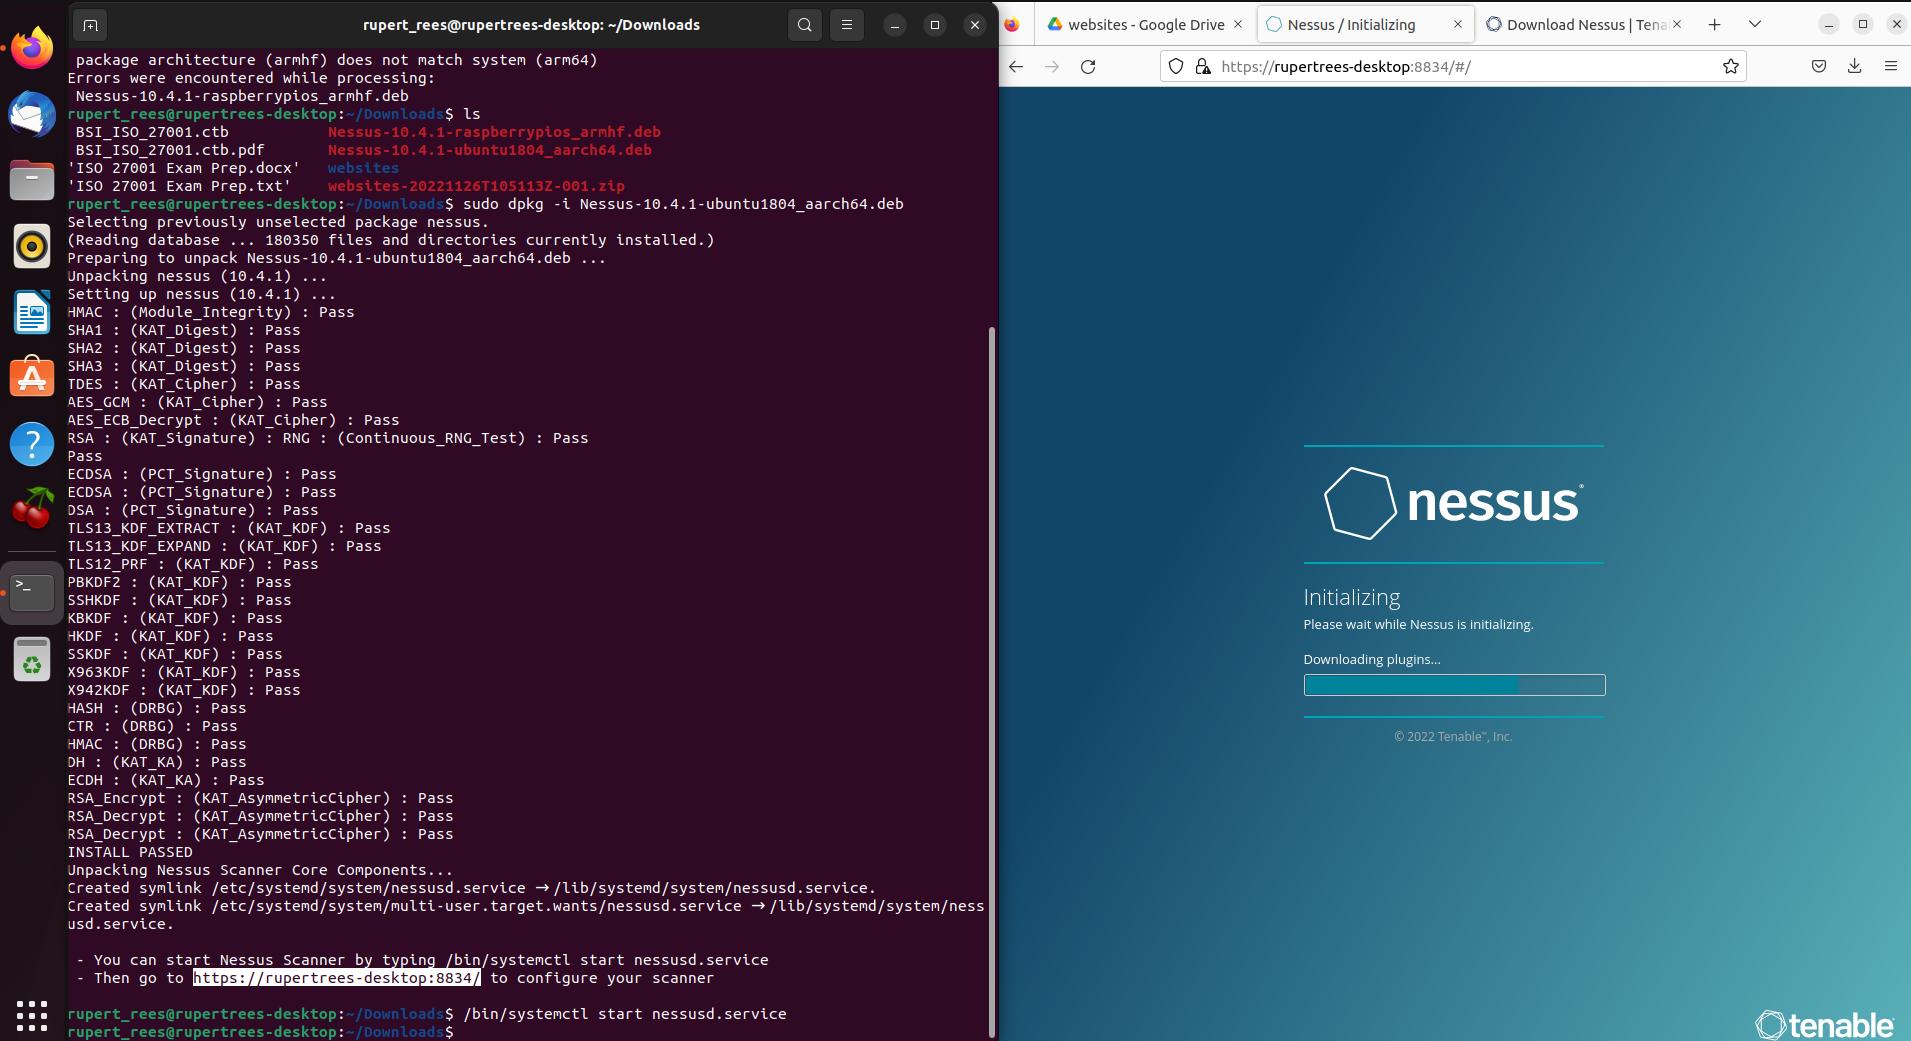
Task: Click the terminal search icon
Action: [805, 25]
